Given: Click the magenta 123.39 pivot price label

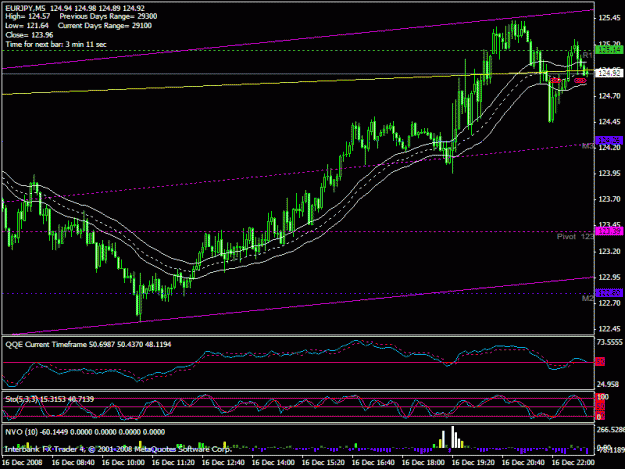Looking at the screenshot, I should [609, 231].
